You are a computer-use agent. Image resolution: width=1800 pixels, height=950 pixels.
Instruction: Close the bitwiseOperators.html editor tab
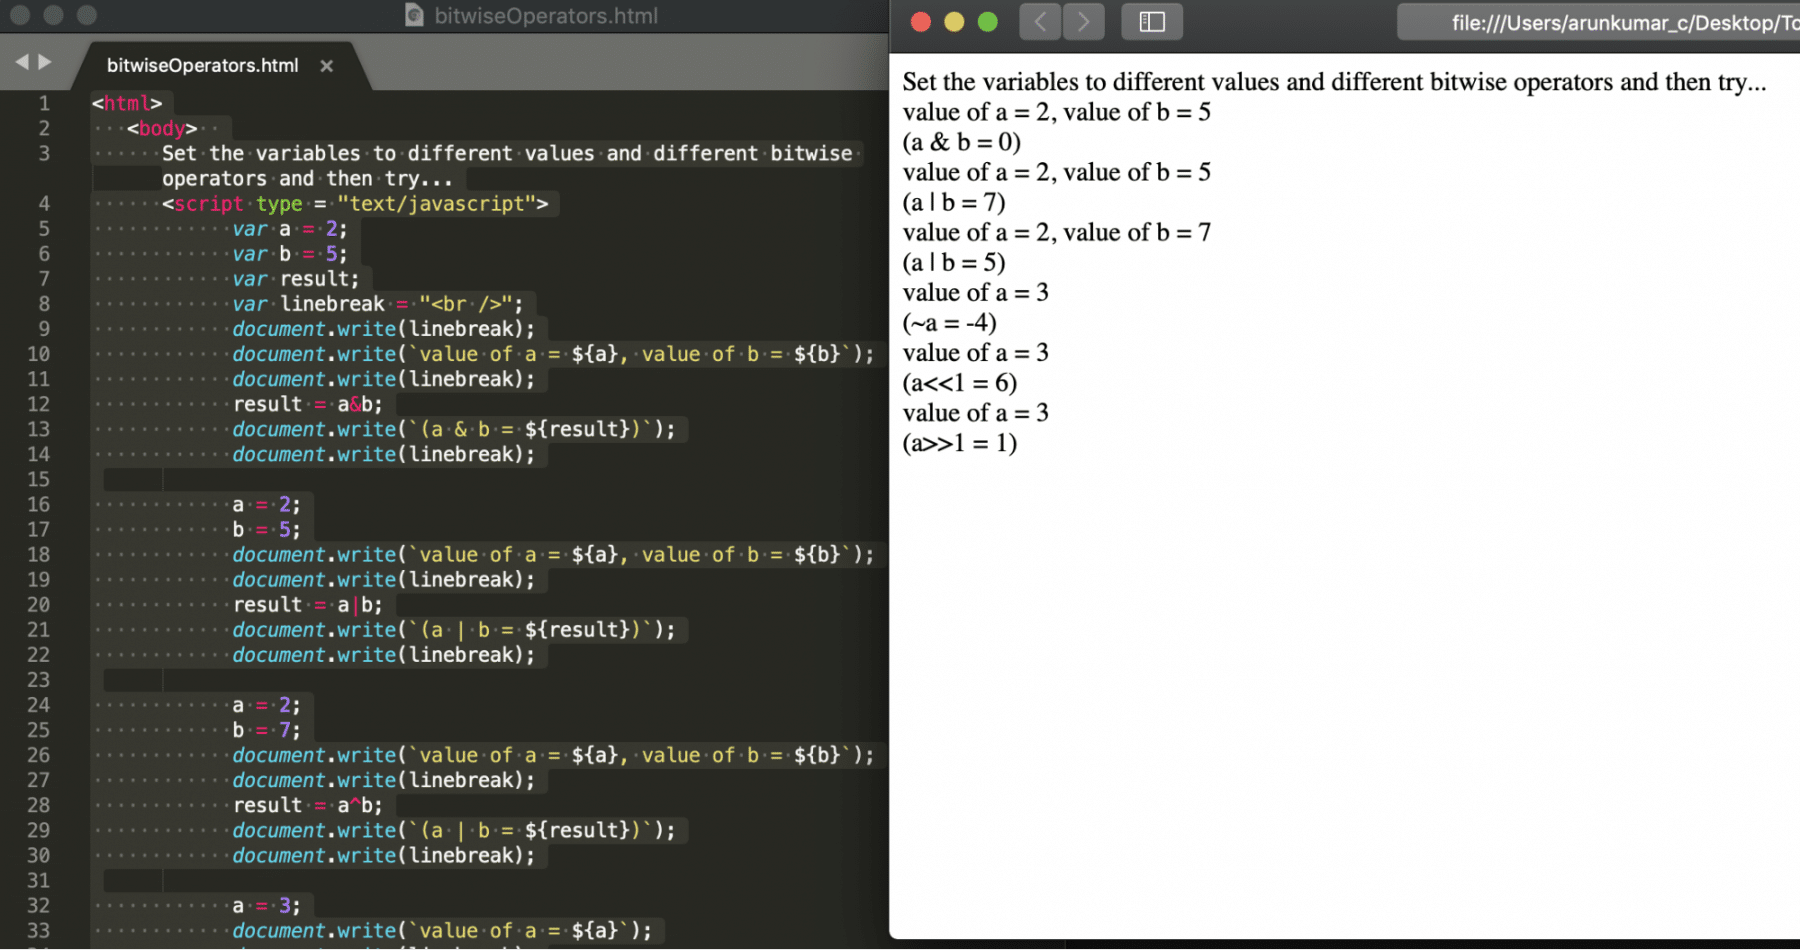pos(326,66)
